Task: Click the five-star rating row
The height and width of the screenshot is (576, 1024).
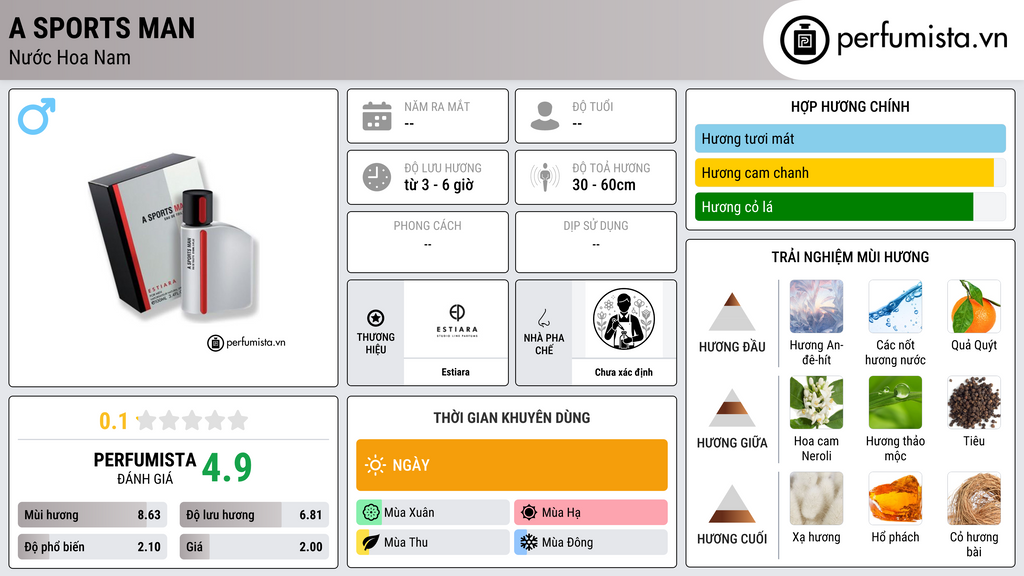Action: 192,420
